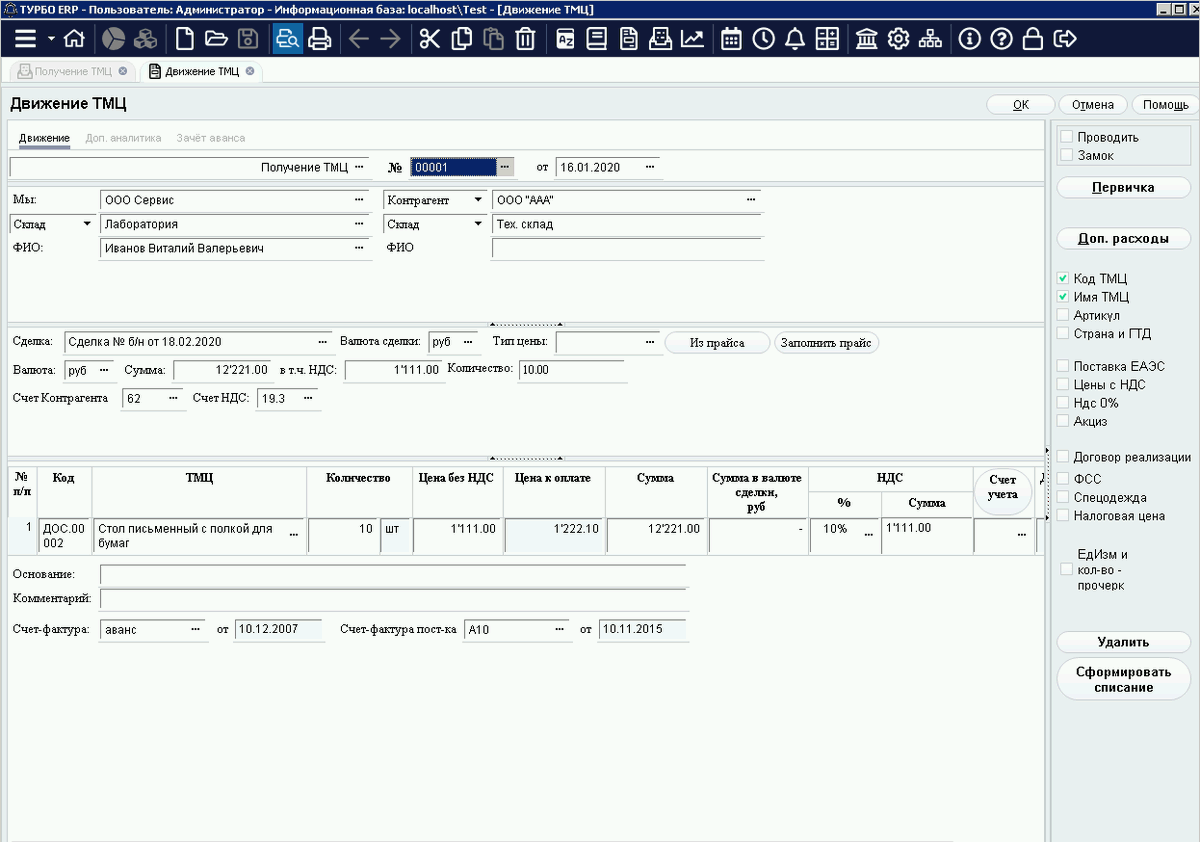Open Счет НДС 19.3 selector

(x=308, y=399)
